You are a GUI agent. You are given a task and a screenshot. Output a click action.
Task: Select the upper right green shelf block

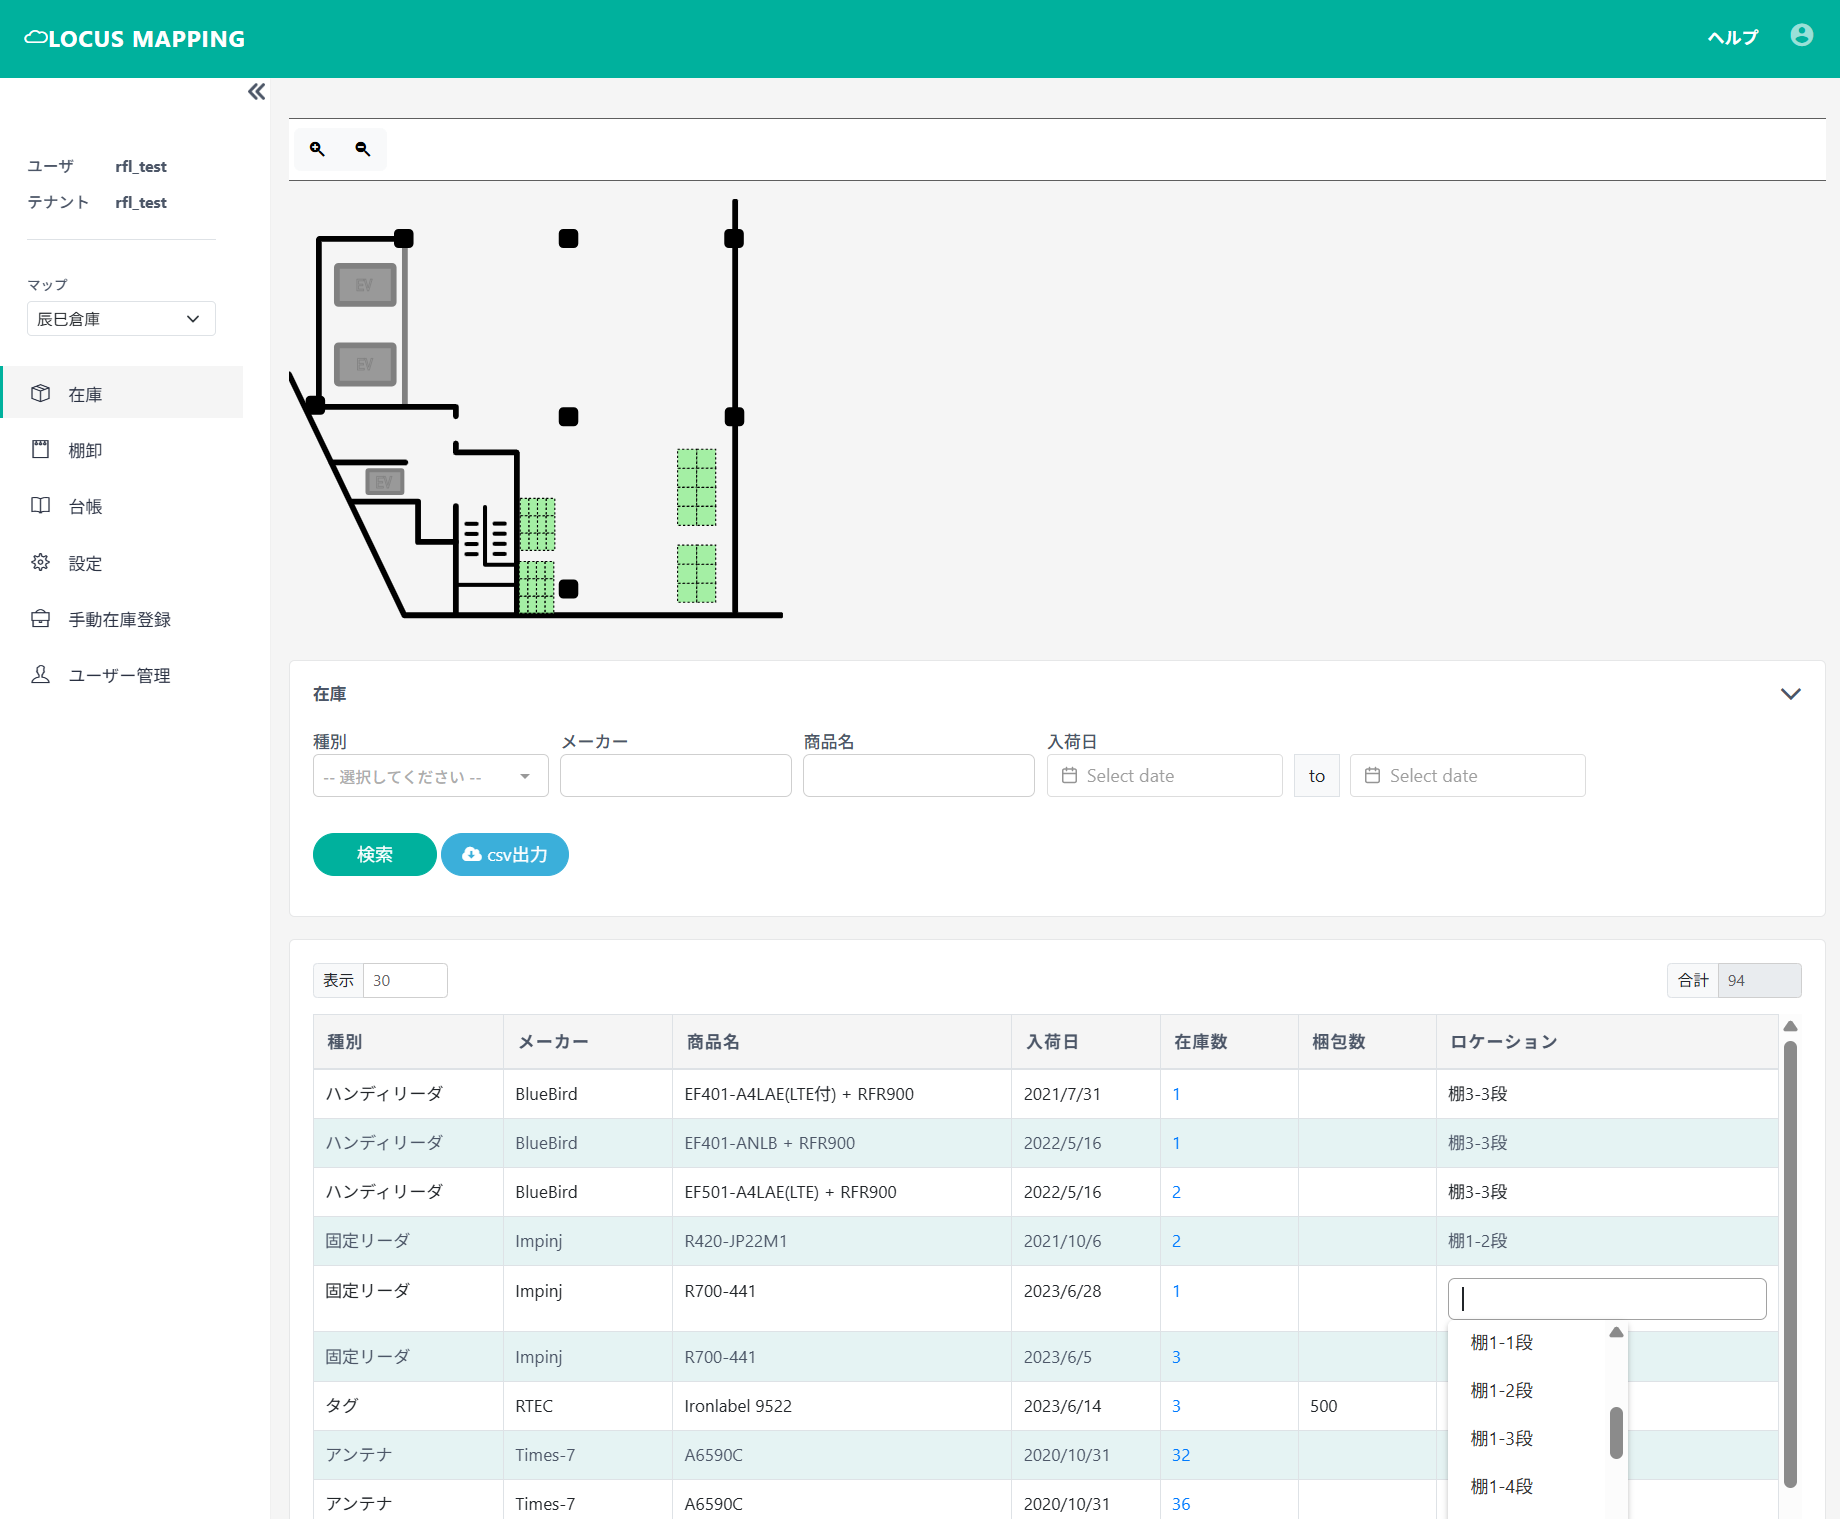696,487
